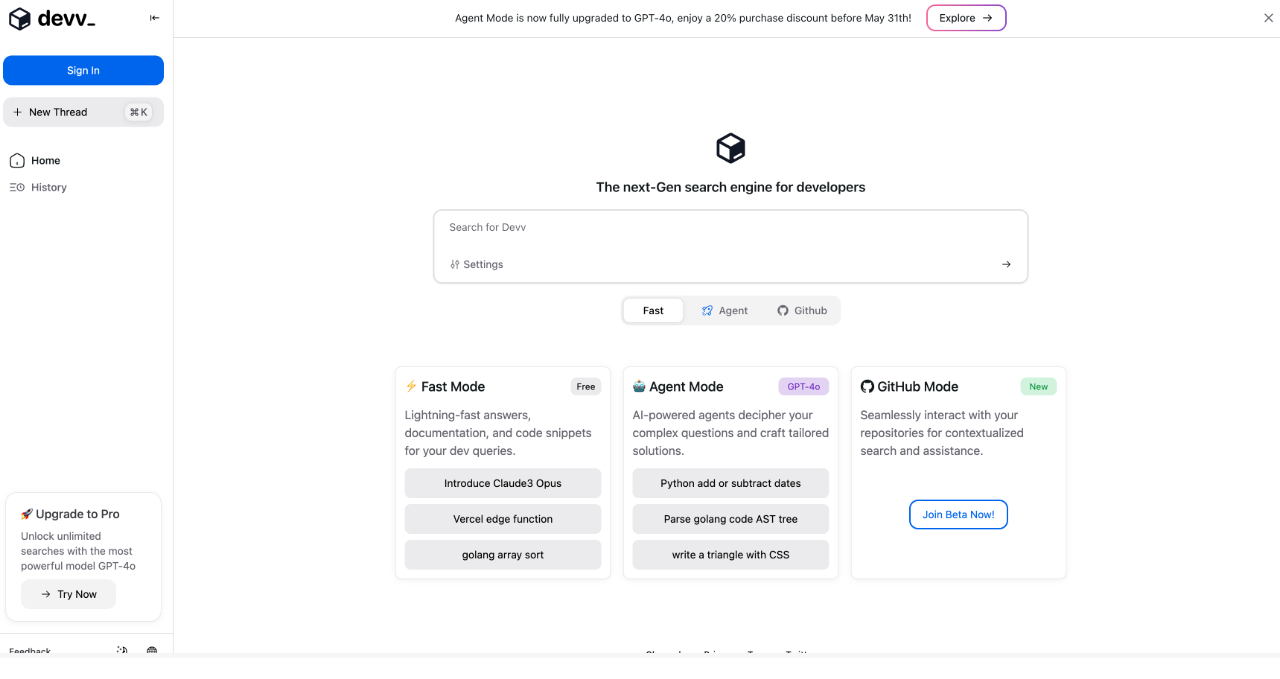
Task: Open Explore from the announcement banner
Action: point(966,17)
